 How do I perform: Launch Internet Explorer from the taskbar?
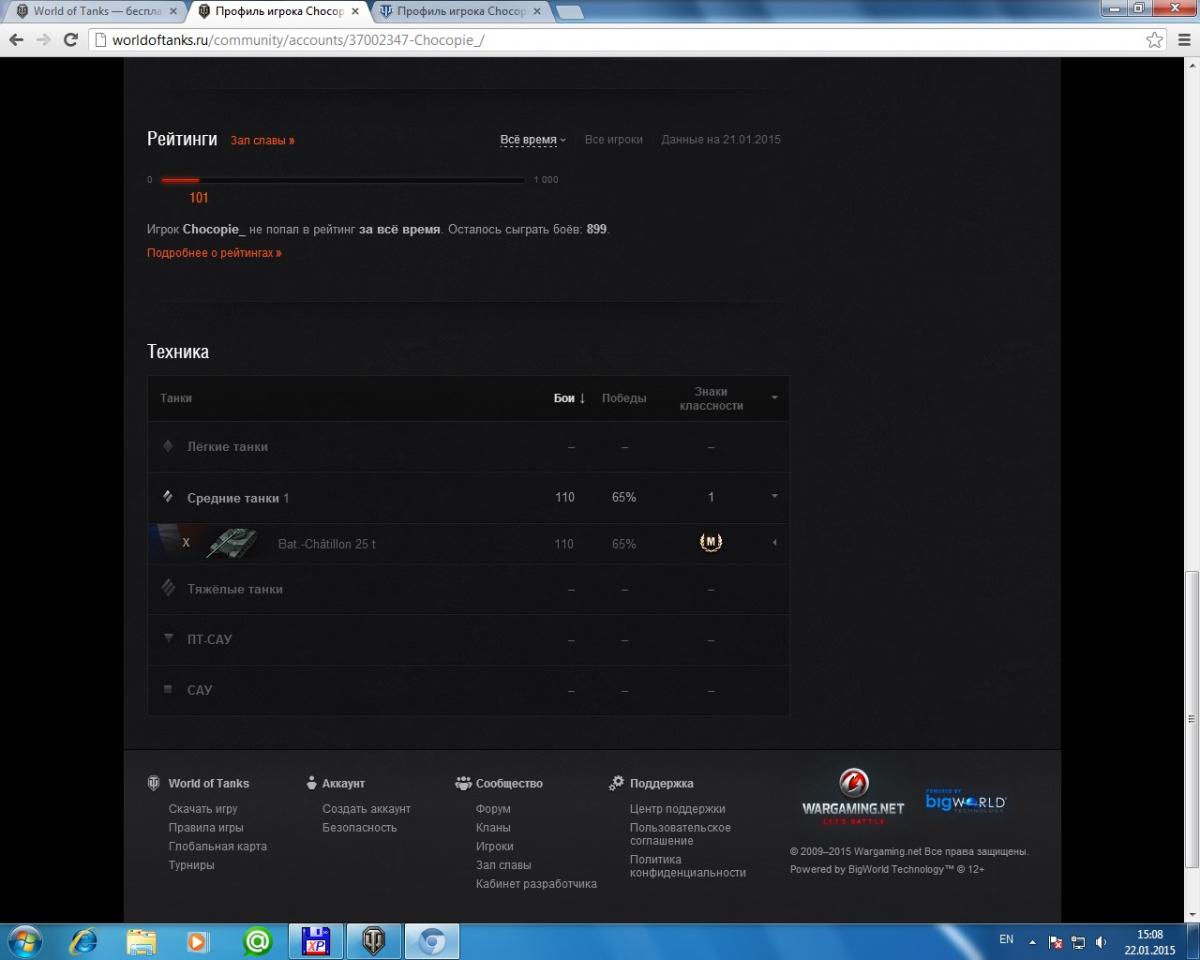pos(83,941)
